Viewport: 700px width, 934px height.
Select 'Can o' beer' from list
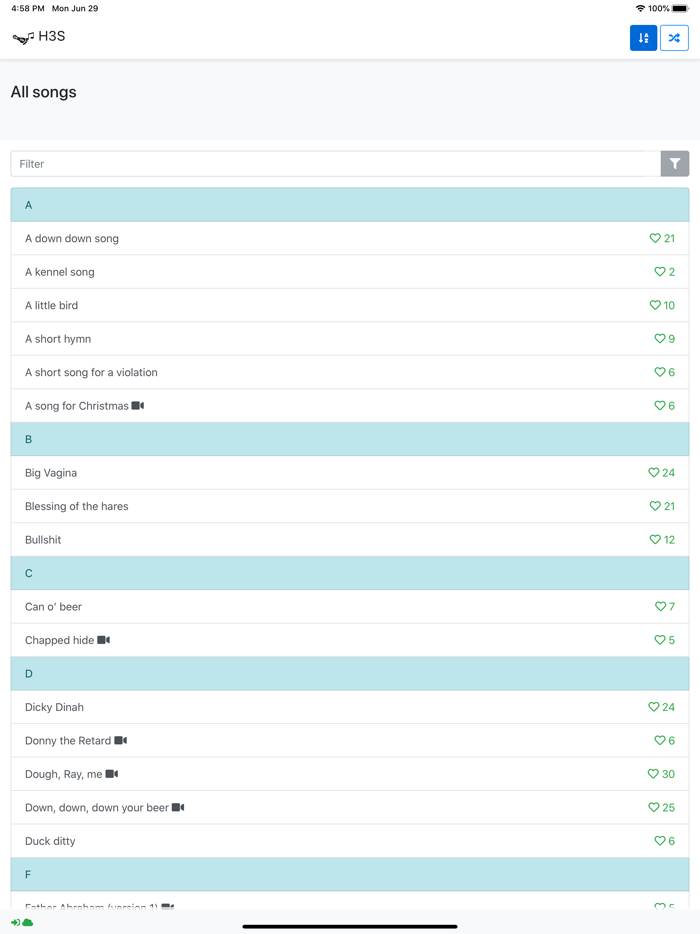(54, 607)
